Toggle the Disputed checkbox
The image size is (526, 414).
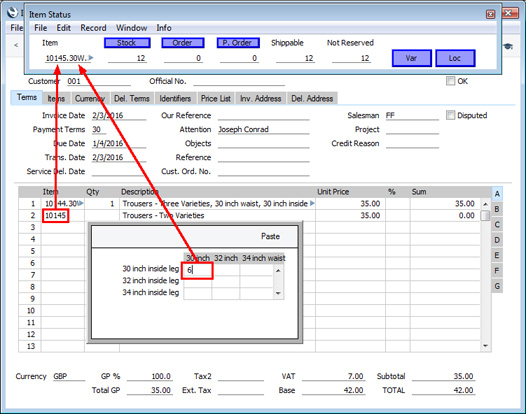tap(451, 115)
